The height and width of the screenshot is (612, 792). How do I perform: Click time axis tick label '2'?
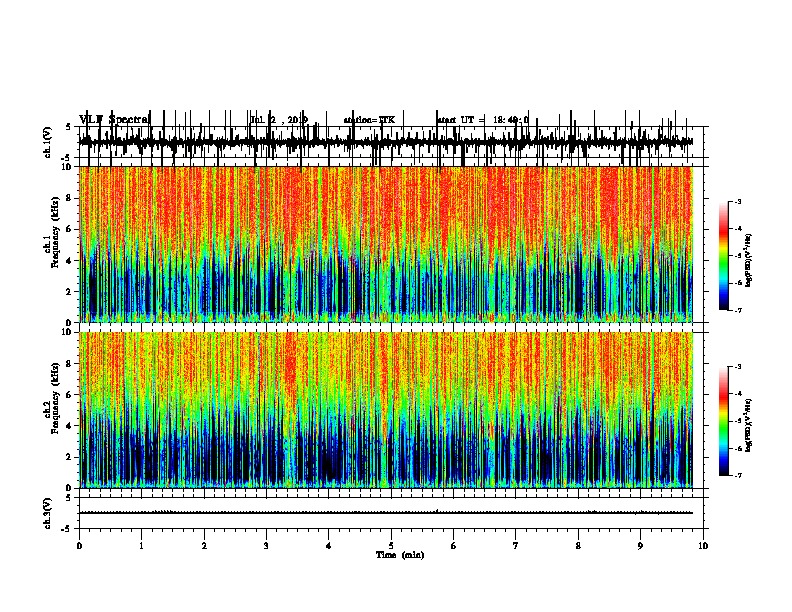[x=204, y=546]
